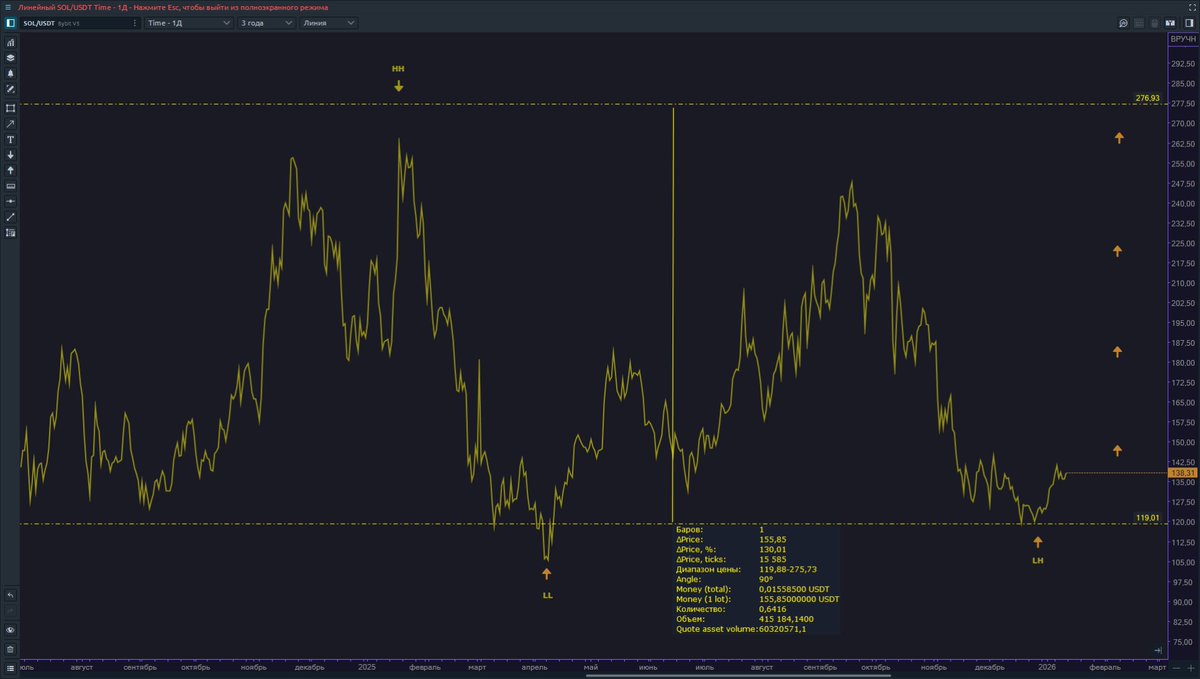
Task: Click the 119,01 horizontal level label
Action: [x=1147, y=518]
